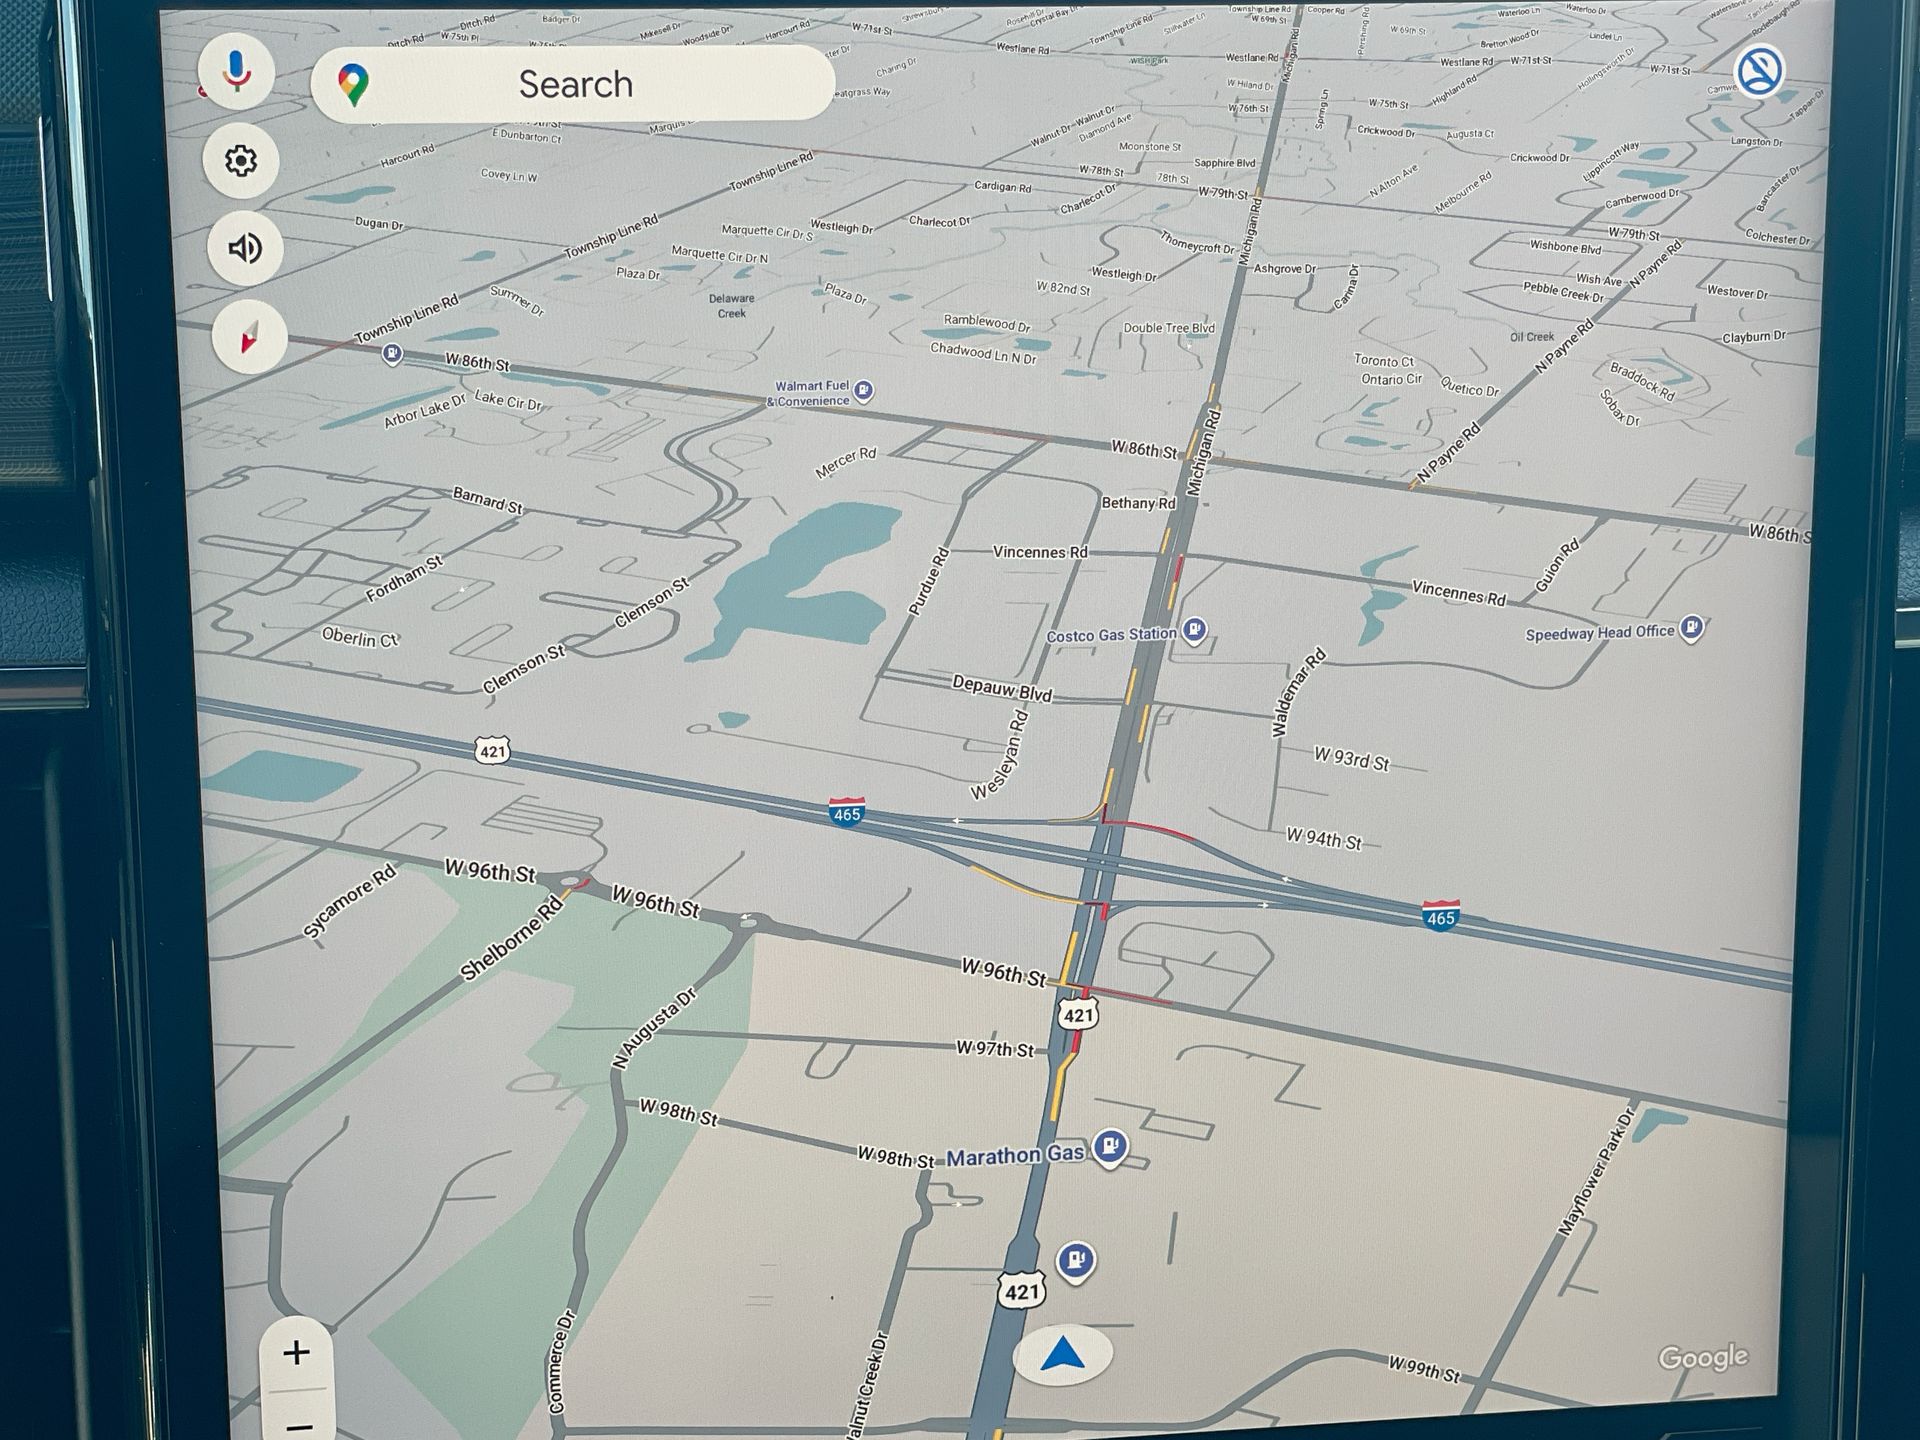Tap the Walmart Fuel & Convenience marker

click(x=864, y=391)
